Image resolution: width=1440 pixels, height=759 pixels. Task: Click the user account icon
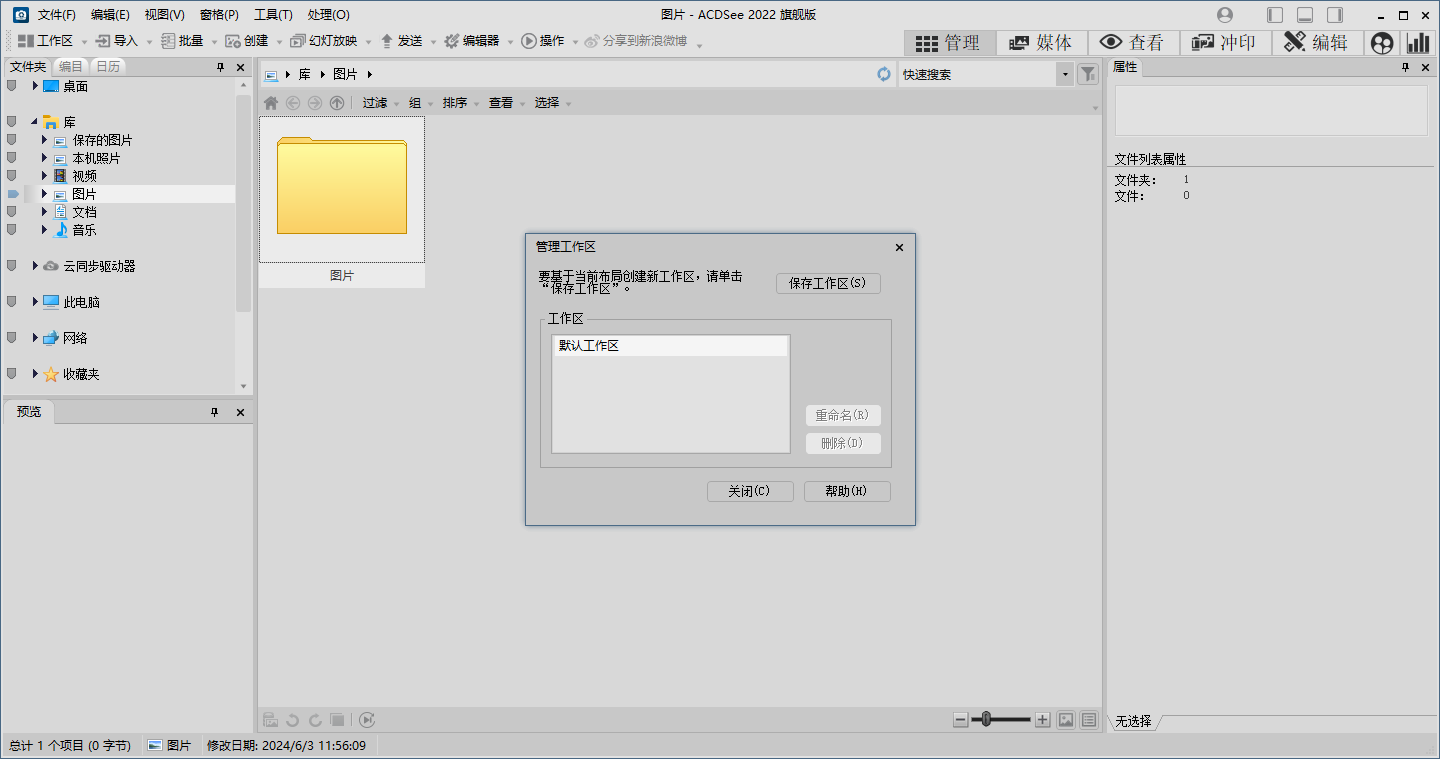(1225, 15)
